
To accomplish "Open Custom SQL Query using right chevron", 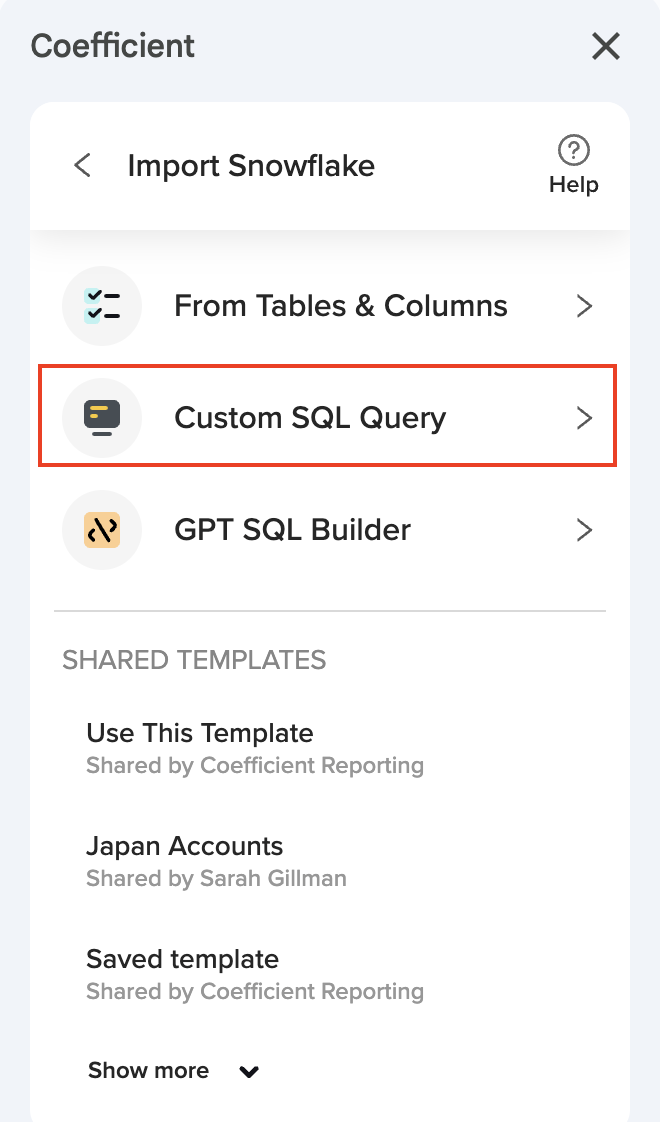I will [x=585, y=418].
